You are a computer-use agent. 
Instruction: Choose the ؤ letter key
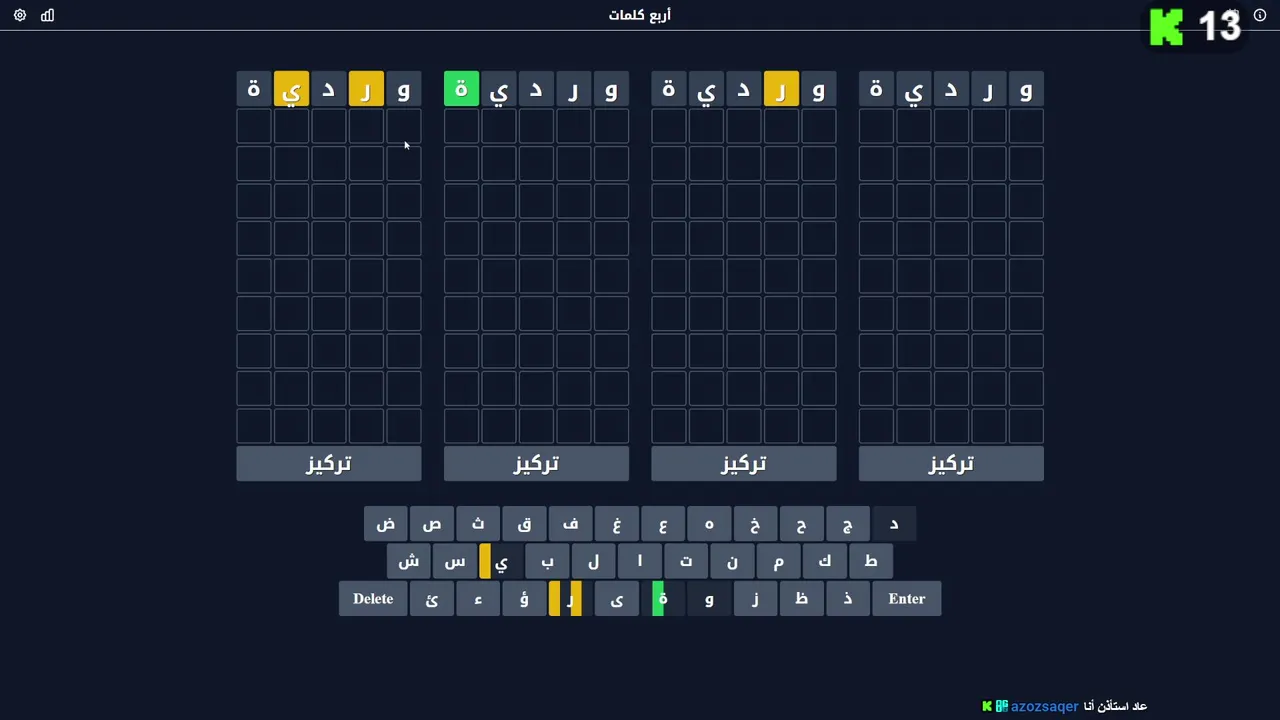[x=524, y=599]
